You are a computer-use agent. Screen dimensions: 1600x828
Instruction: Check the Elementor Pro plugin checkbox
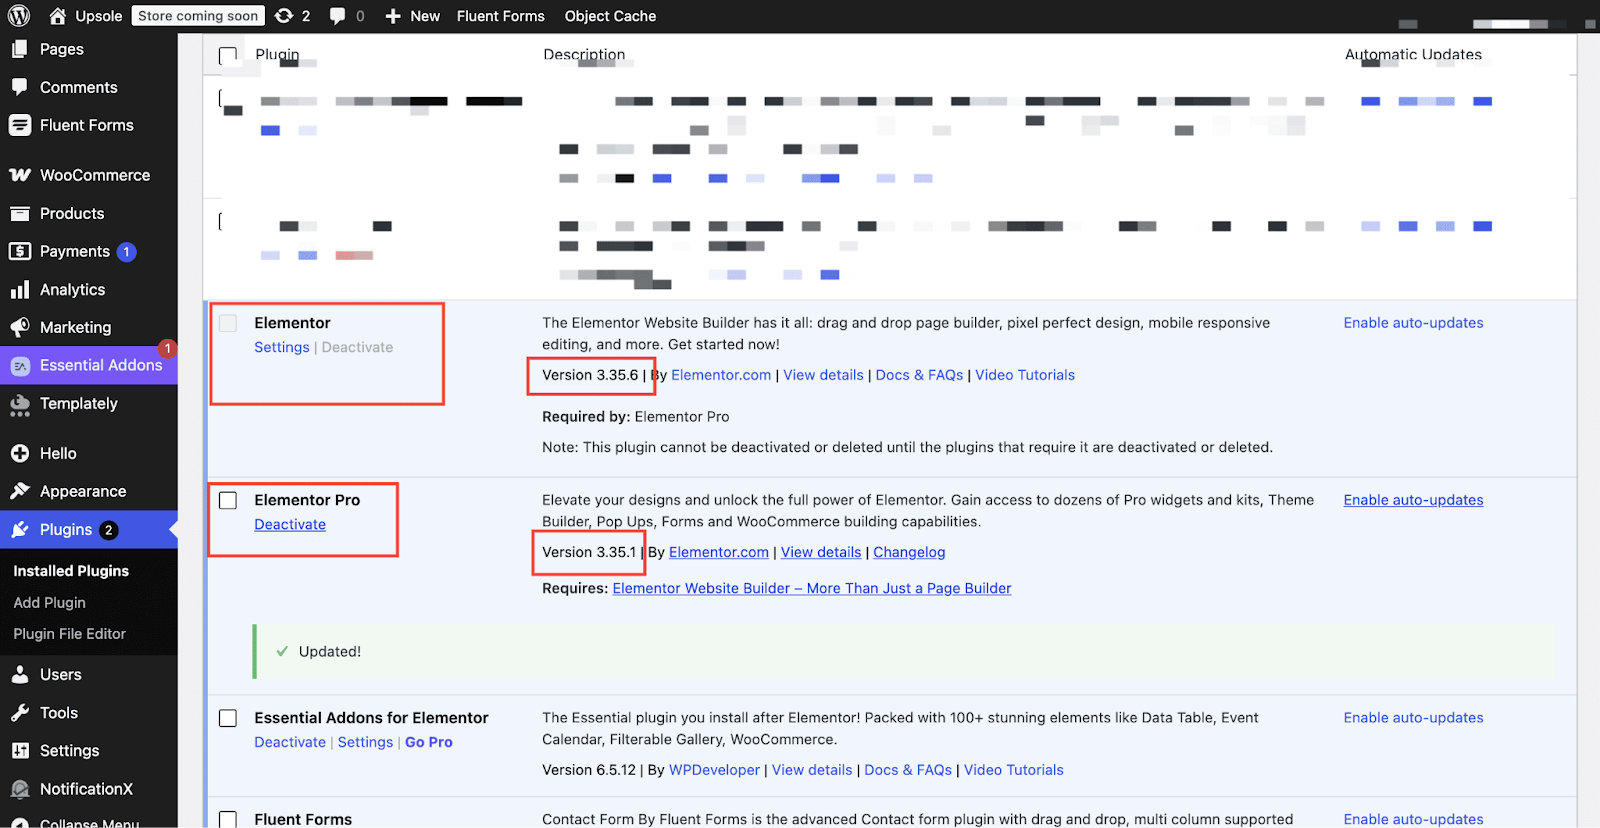[x=228, y=500]
